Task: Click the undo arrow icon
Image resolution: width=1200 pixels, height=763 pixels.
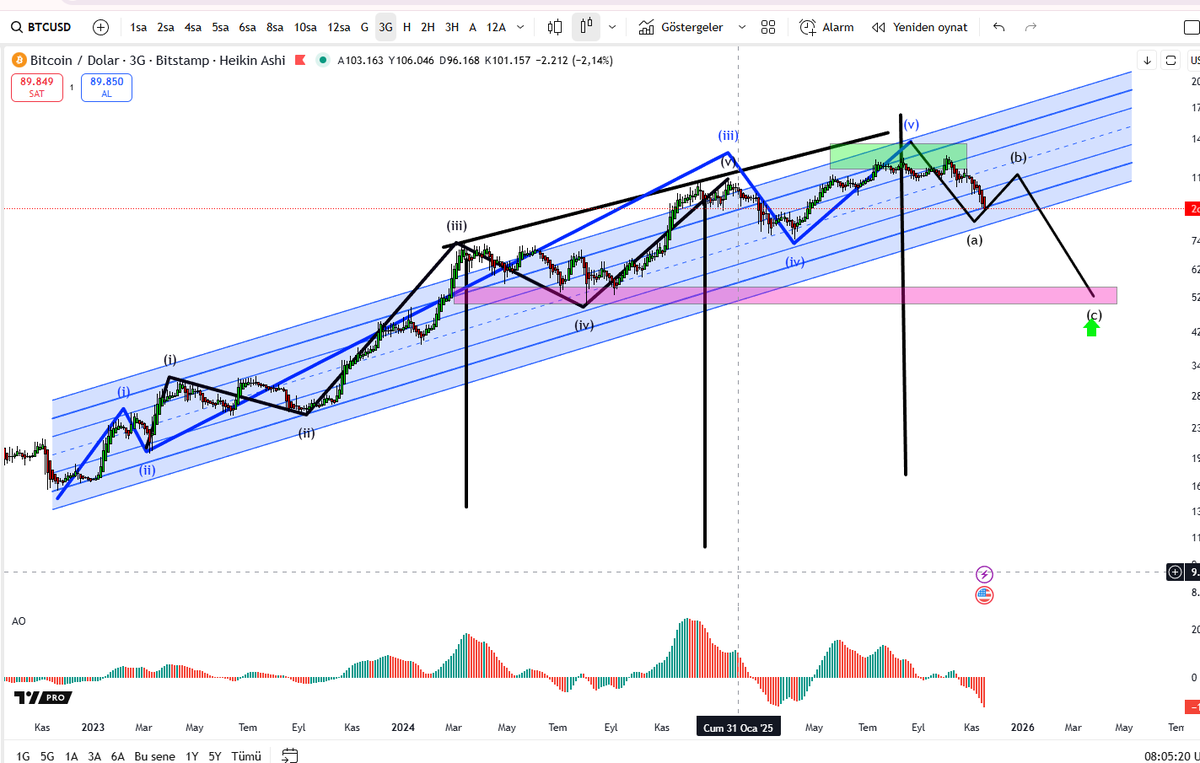Action: tap(998, 27)
